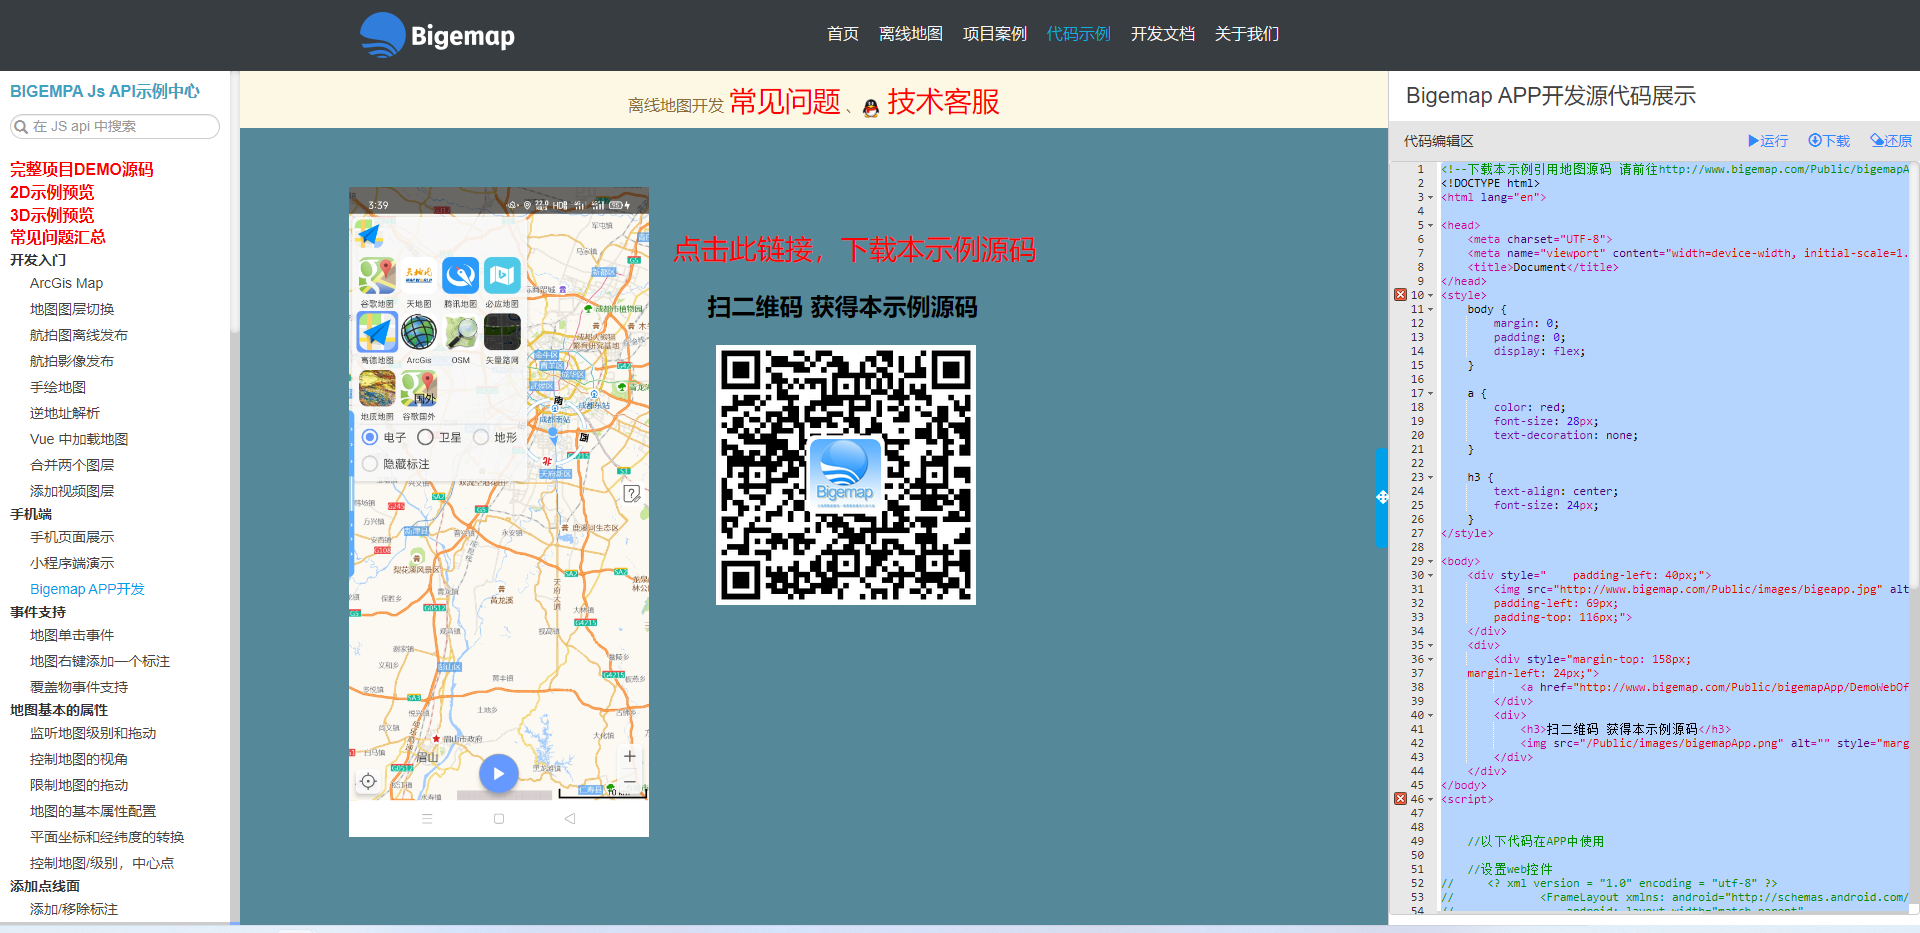The height and width of the screenshot is (933, 1920).
Task: Select 限制地图的拖动 in the sidebar
Action: click(79, 786)
